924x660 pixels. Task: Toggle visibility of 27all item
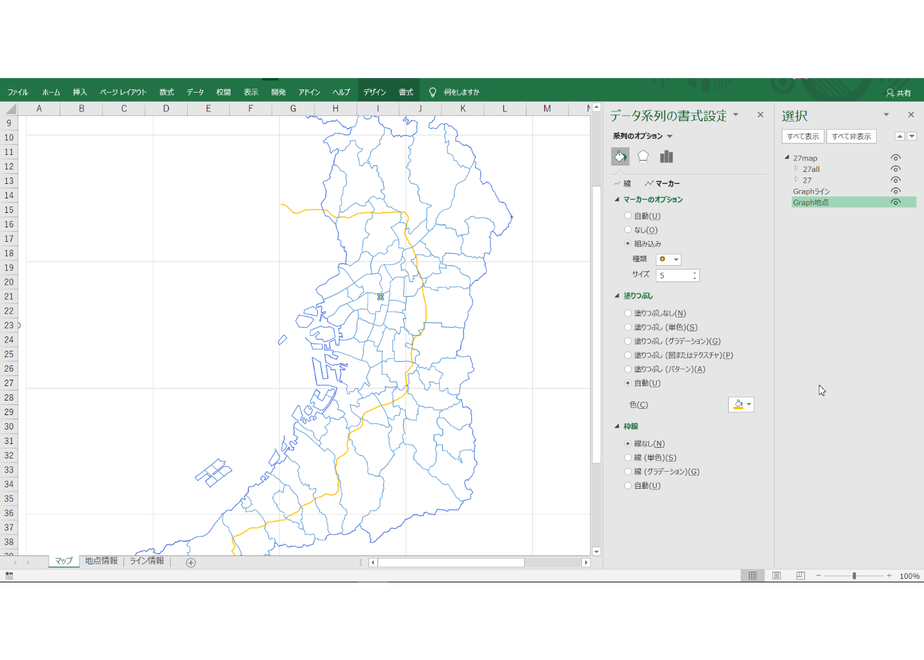(x=896, y=169)
